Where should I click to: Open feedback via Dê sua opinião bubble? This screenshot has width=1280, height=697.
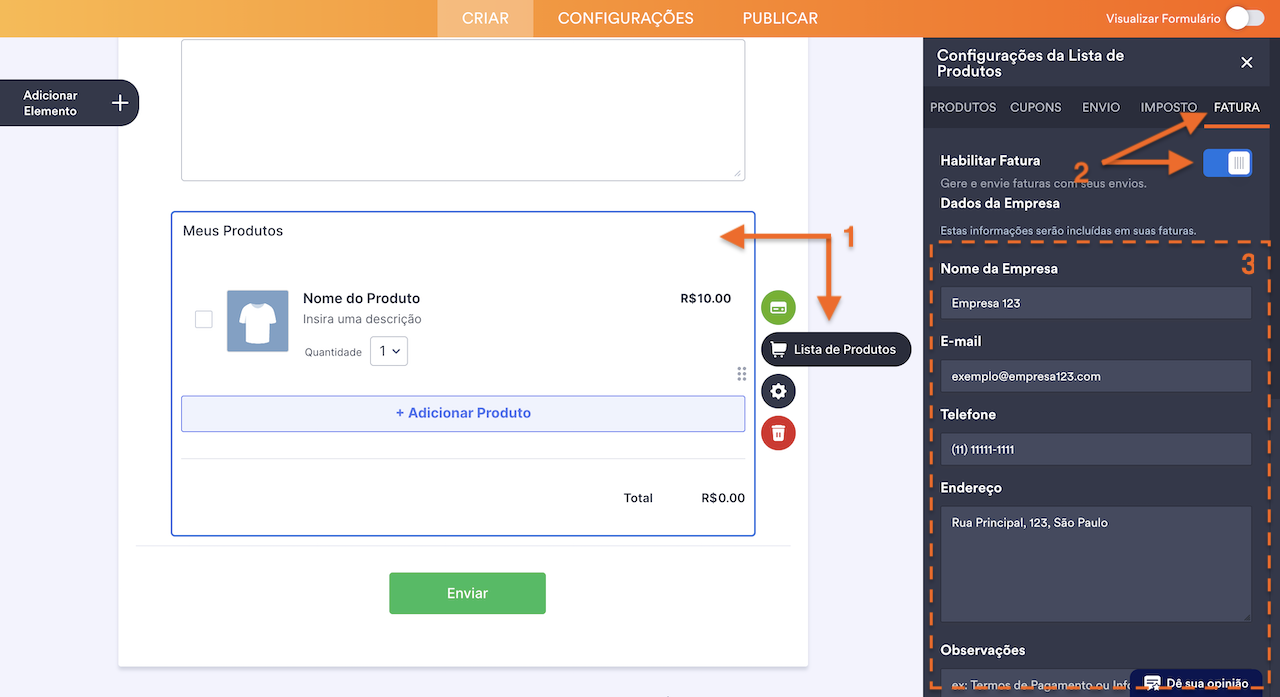[1196, 682]
